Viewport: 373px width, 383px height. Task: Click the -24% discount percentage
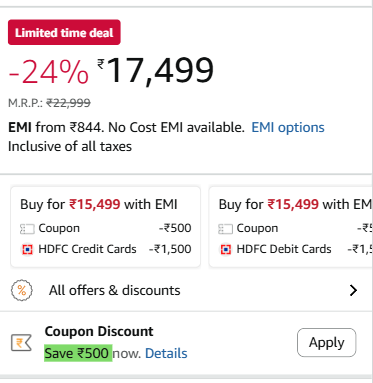(49, 72)
